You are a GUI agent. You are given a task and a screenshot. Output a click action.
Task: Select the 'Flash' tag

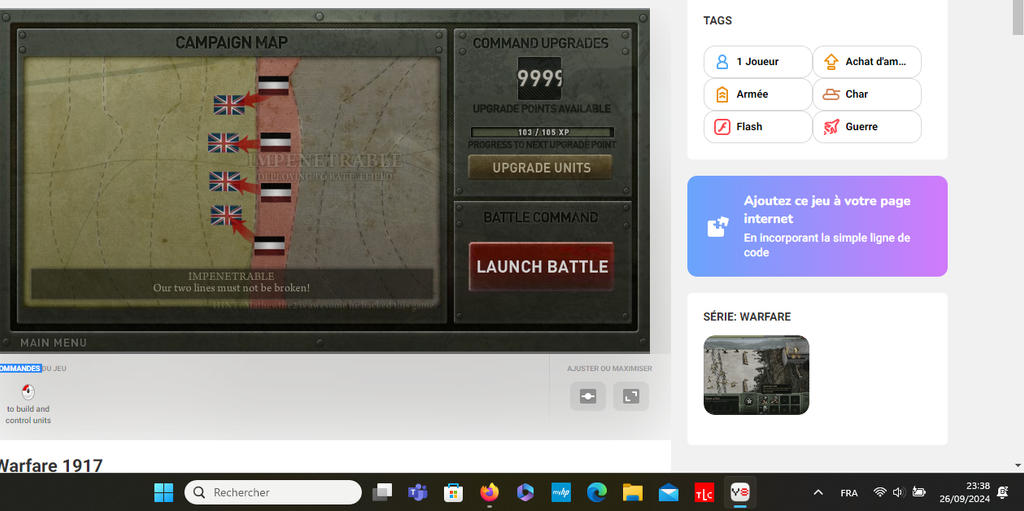tap(757, 127)
